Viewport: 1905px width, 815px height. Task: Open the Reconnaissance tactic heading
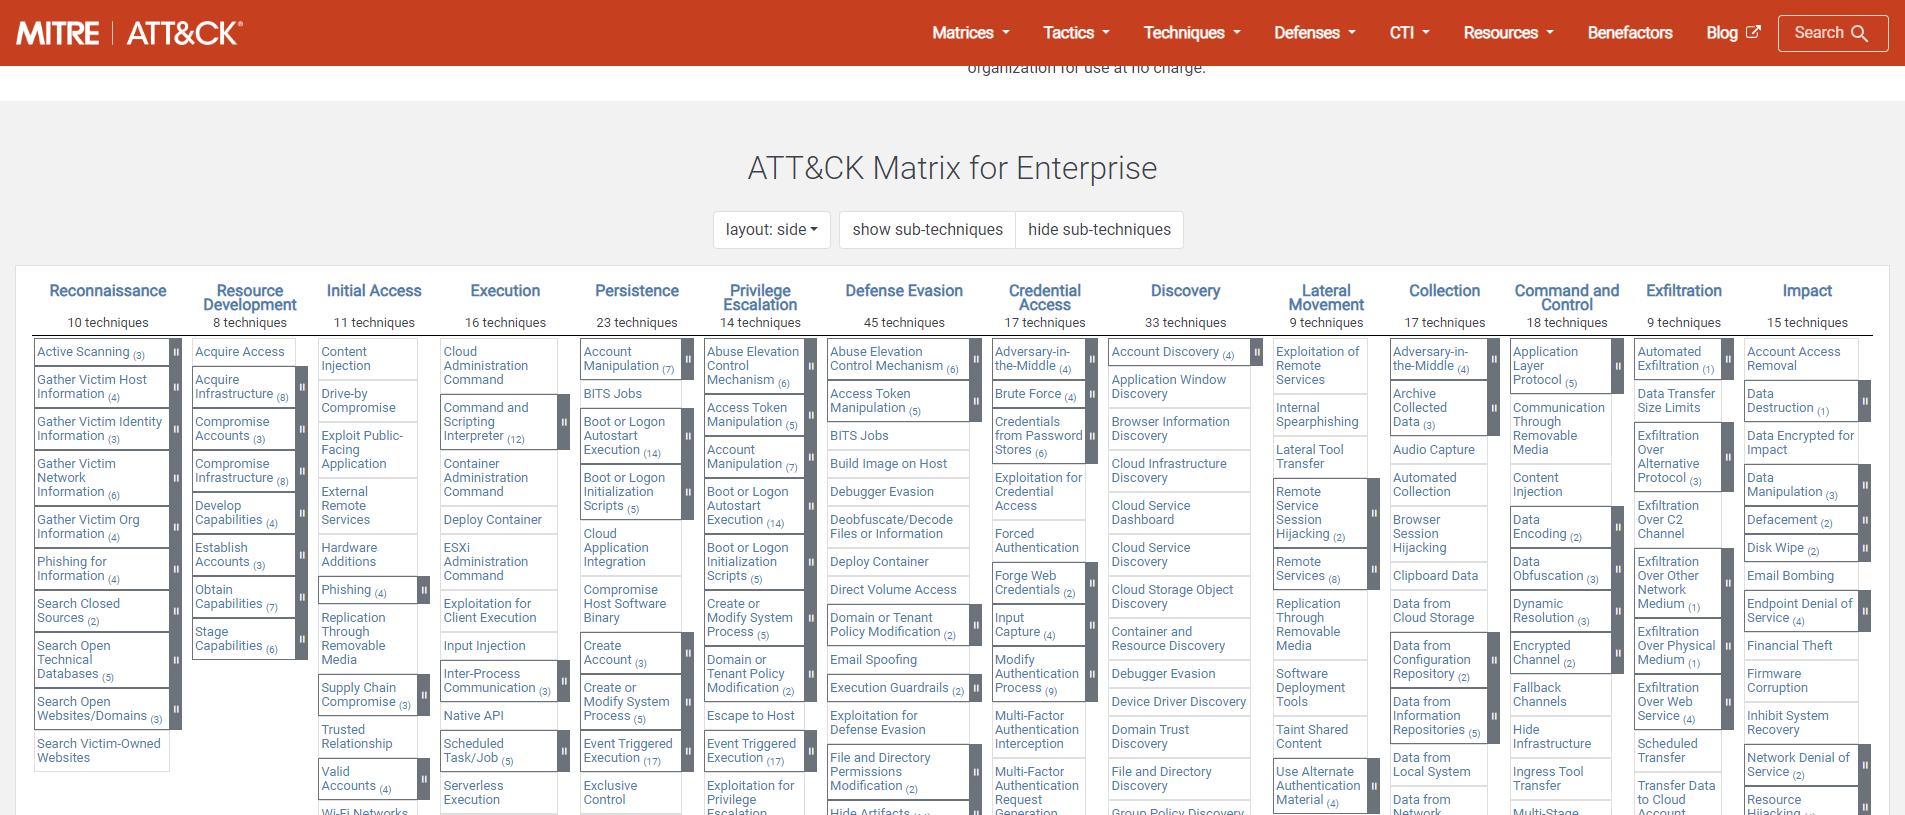pyautogui.click(x=108, y=291)
